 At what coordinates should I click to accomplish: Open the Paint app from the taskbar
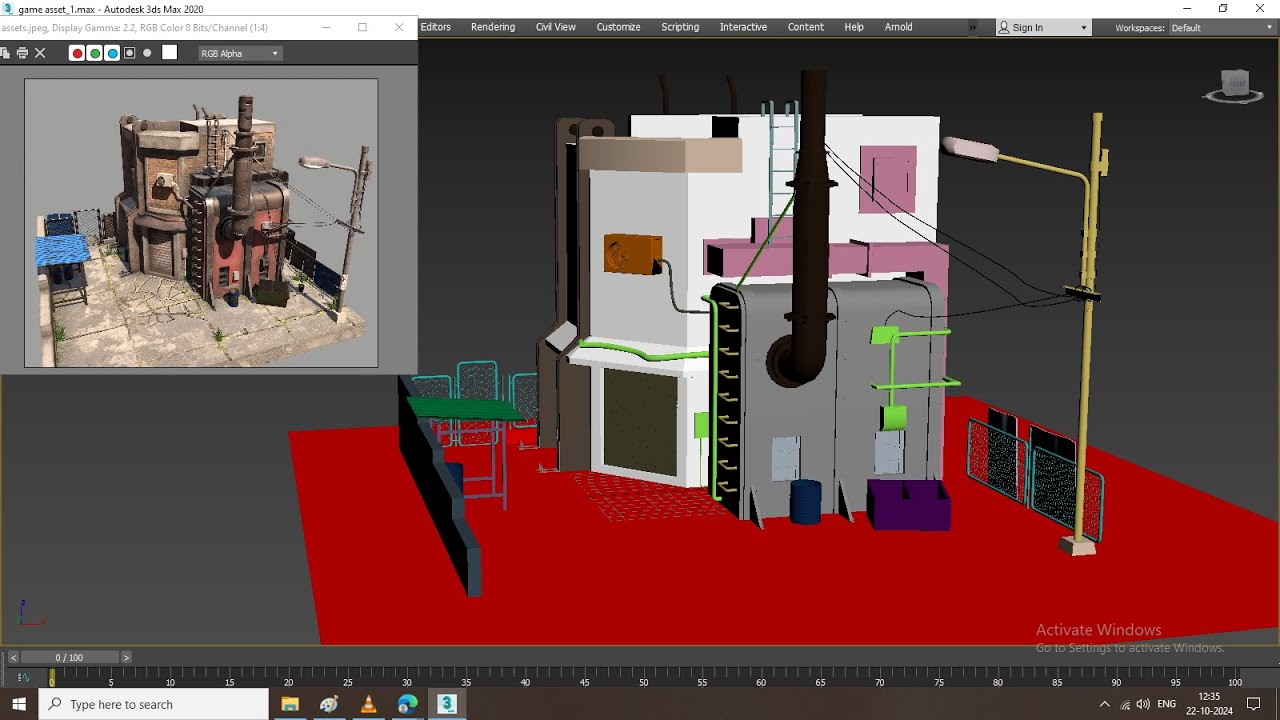click(329, 704)
